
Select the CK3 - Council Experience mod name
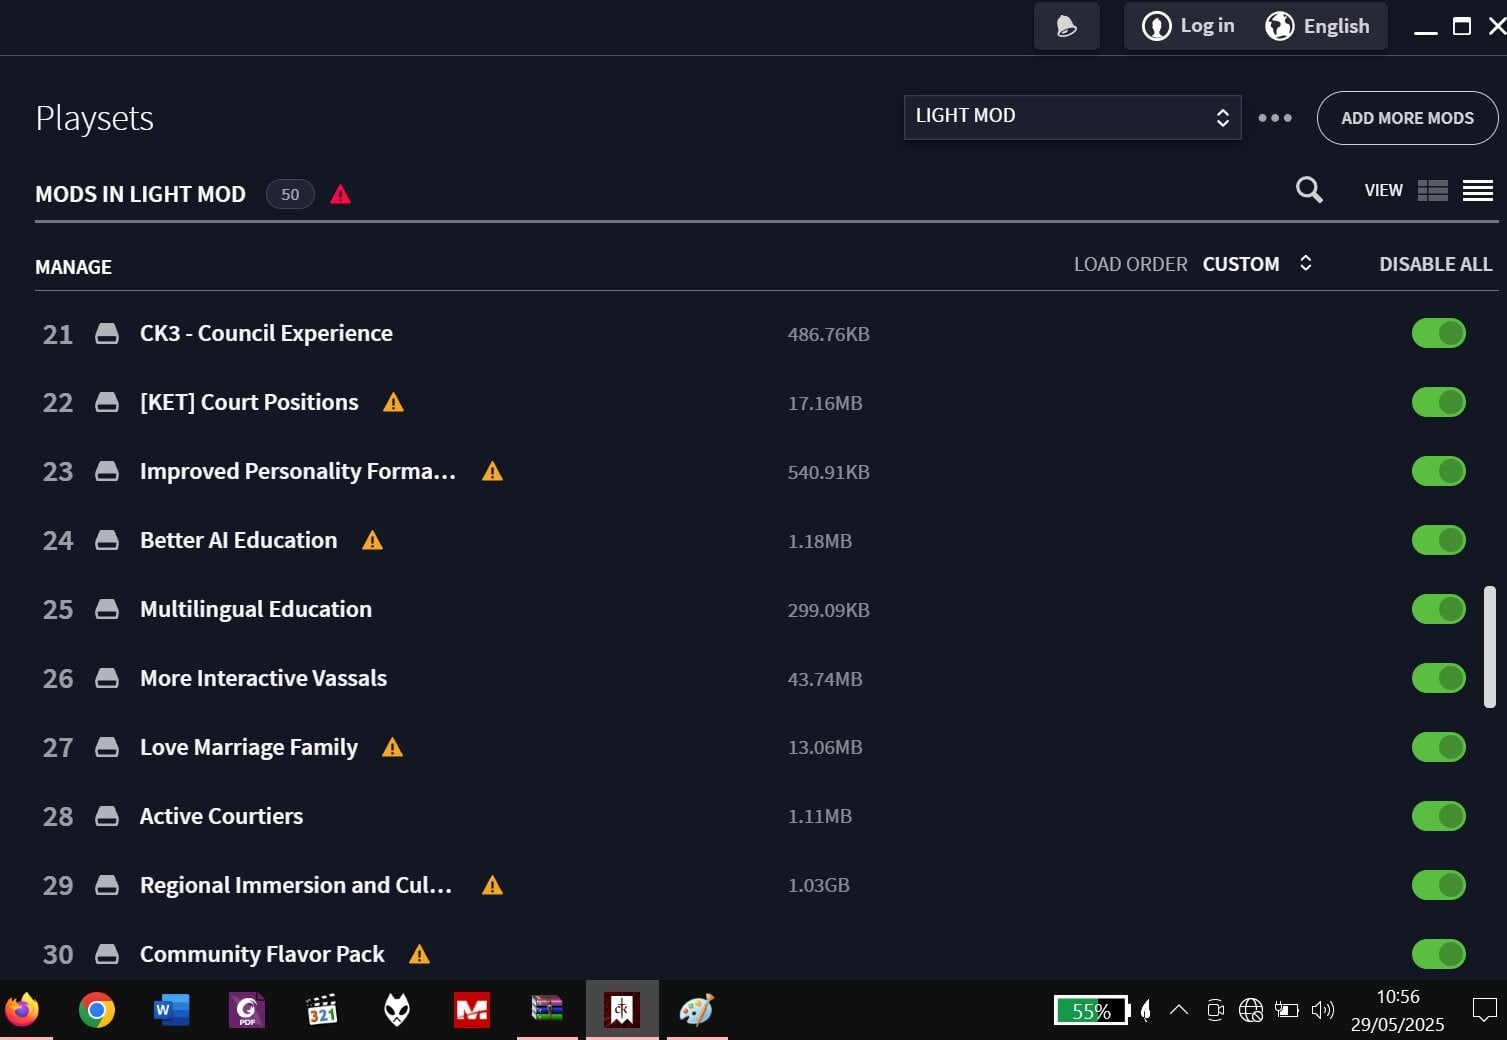266,333
